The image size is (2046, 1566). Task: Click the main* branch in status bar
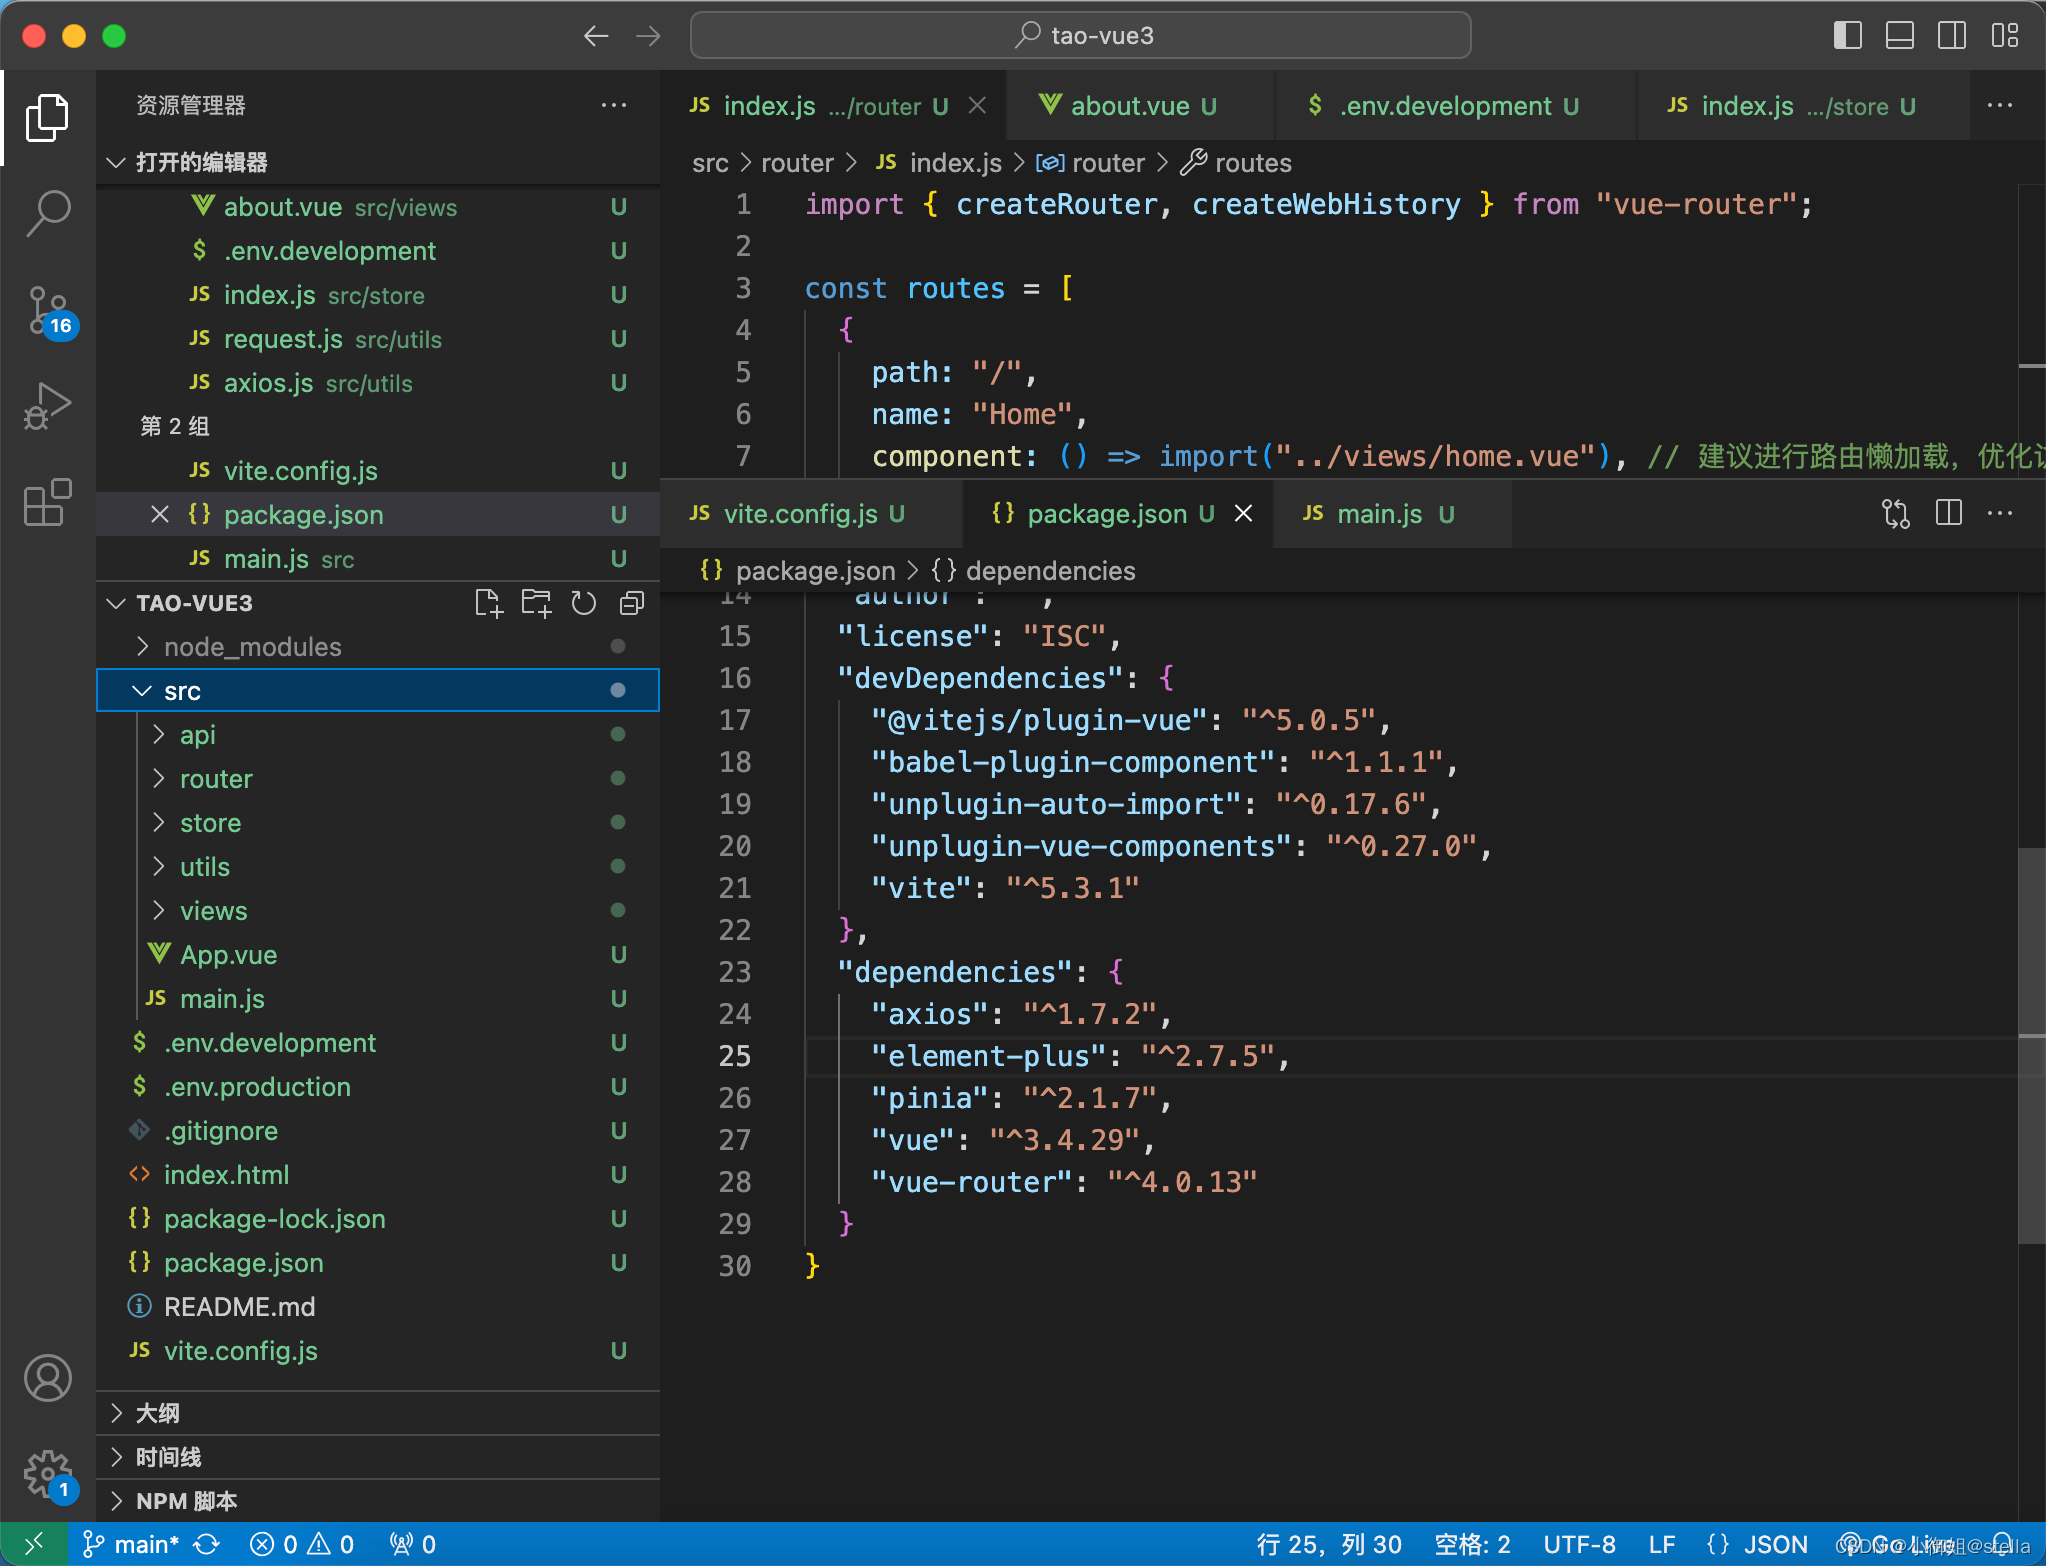pos(134,1544)
